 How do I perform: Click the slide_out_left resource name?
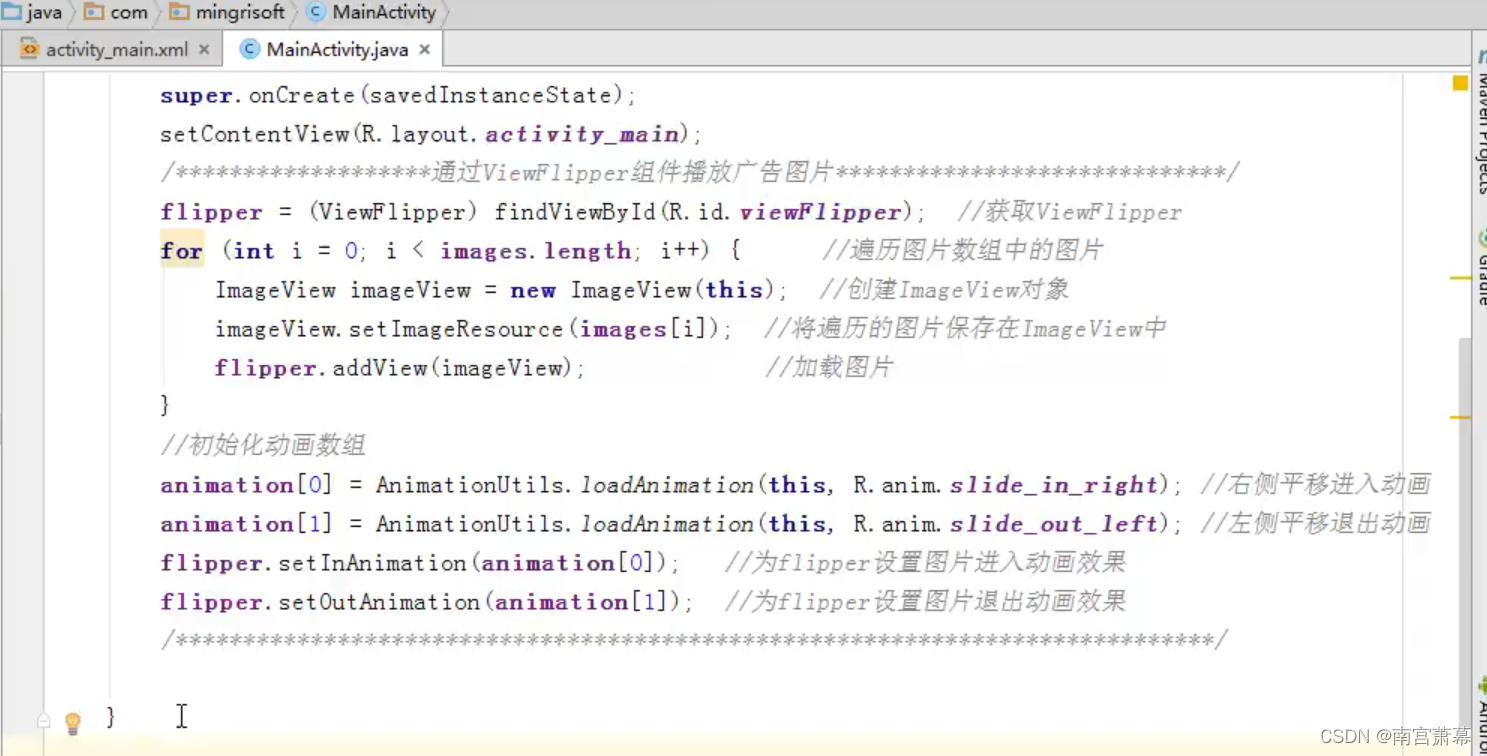(1053, 524)
